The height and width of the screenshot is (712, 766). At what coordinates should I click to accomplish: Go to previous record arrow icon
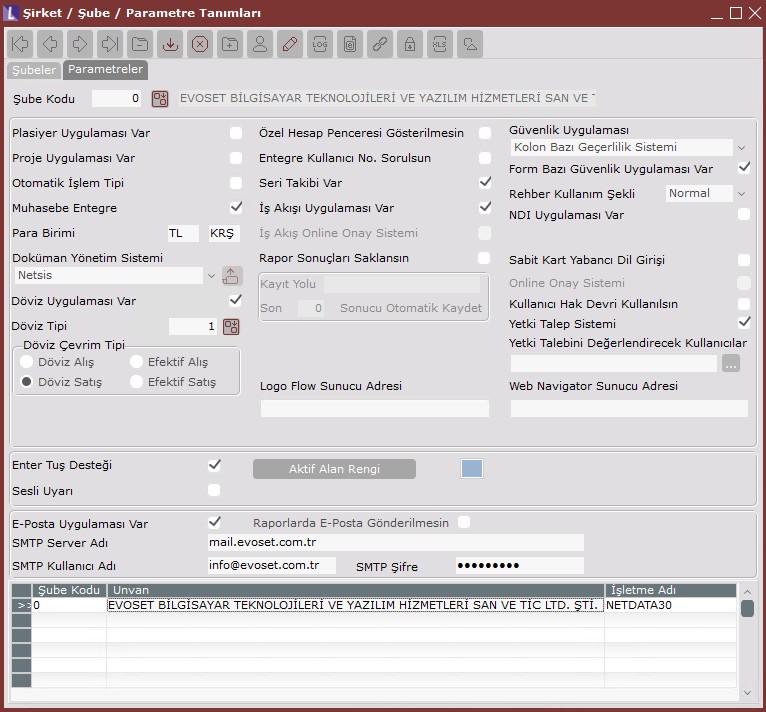50,44
